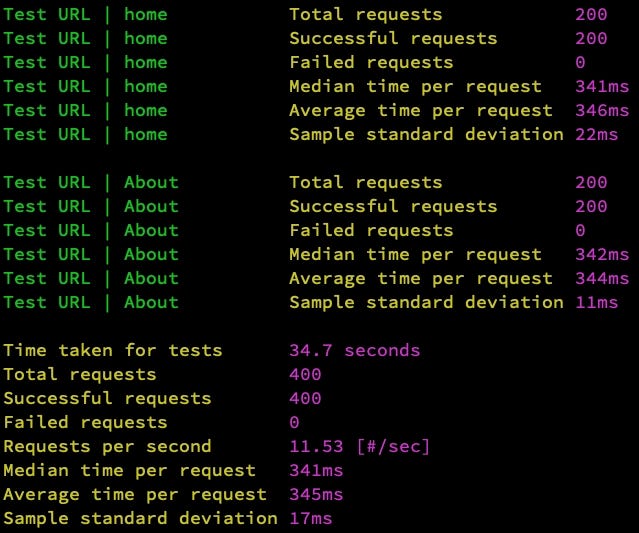Select the home Total requests value 200
The width and height of the screenshot is (639, 533).
[x=591, y=15]
